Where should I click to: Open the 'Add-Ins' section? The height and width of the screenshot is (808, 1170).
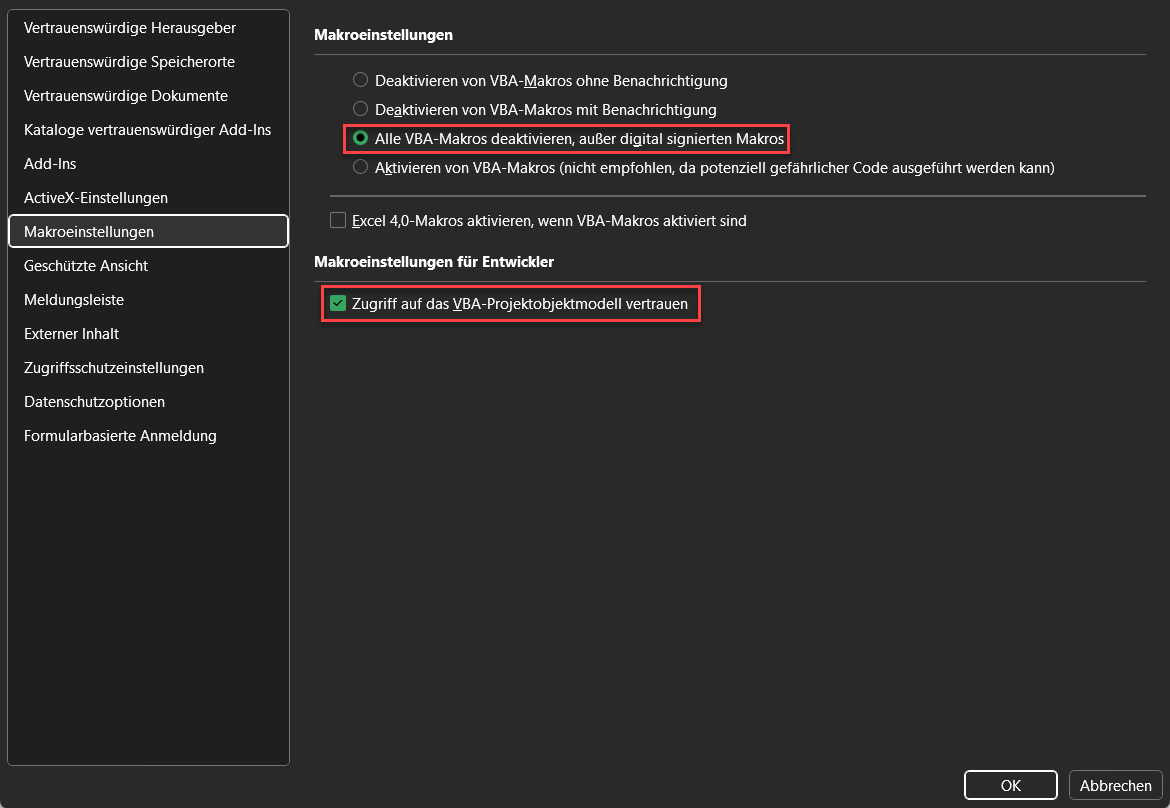click(148, 163)
